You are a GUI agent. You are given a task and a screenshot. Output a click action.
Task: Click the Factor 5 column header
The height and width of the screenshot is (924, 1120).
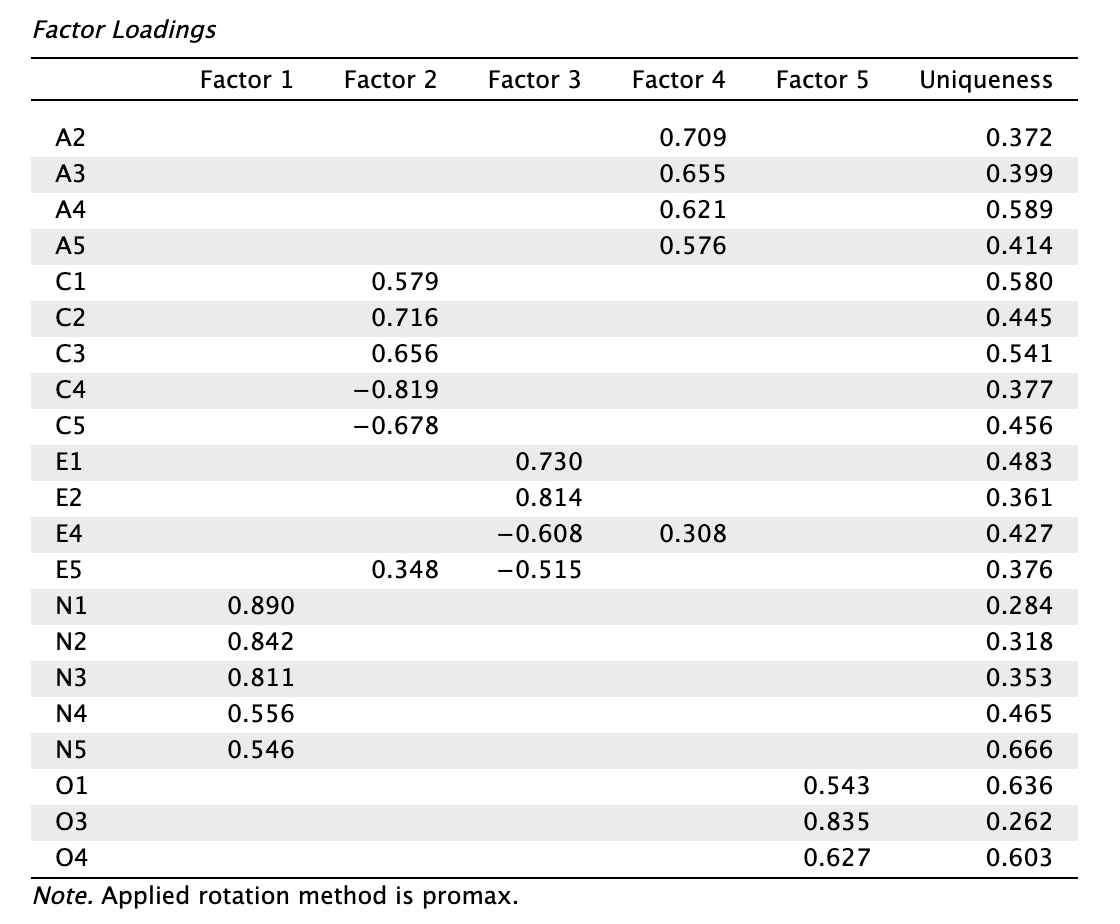tap(822, 79)
